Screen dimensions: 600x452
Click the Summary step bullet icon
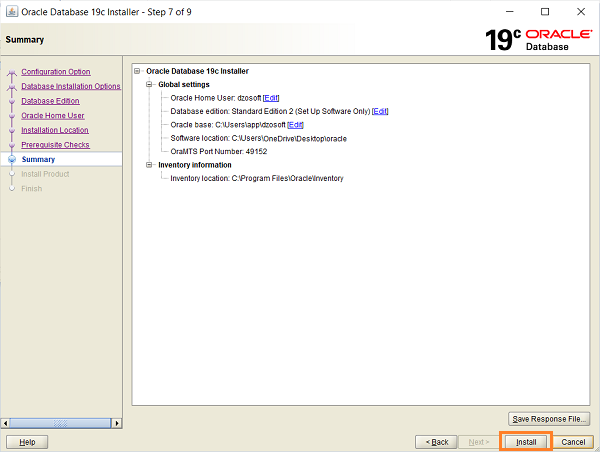coord(12,159)
